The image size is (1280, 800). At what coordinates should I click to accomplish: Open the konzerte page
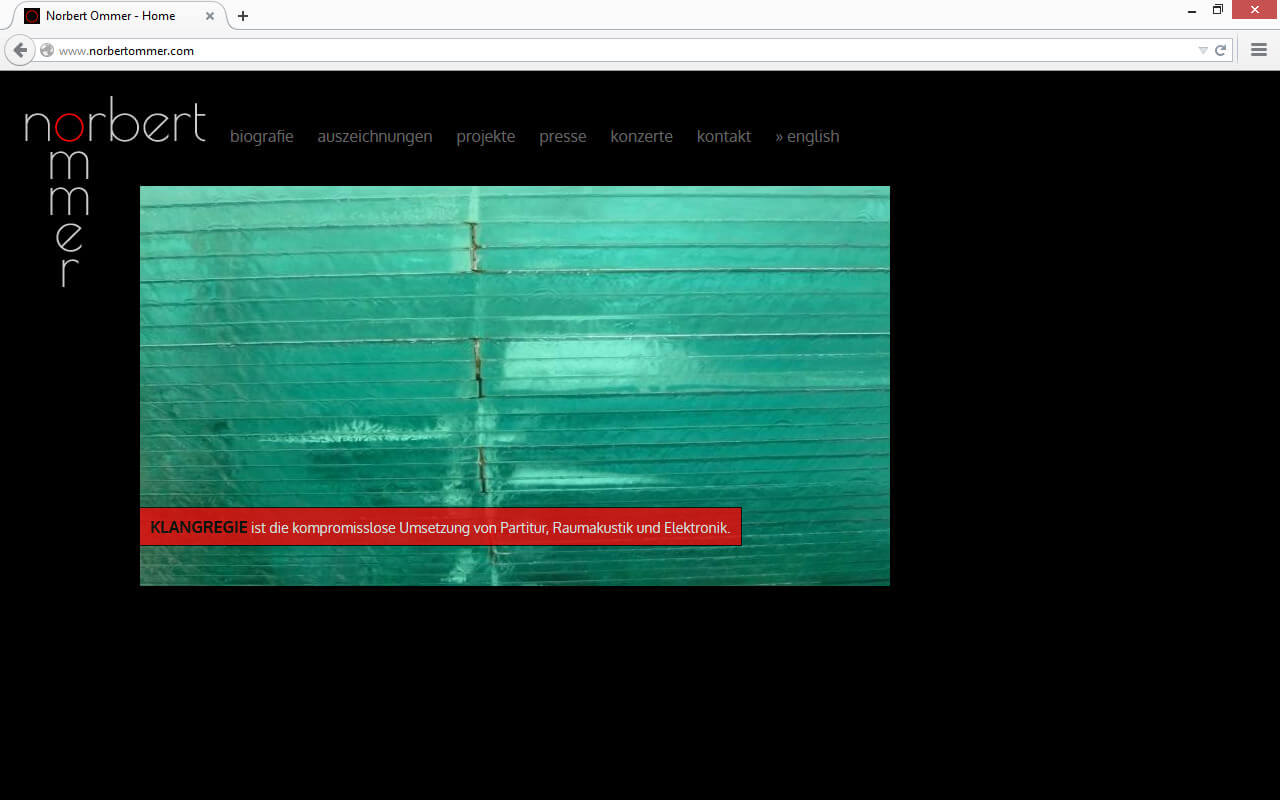[x=642, y=136]
